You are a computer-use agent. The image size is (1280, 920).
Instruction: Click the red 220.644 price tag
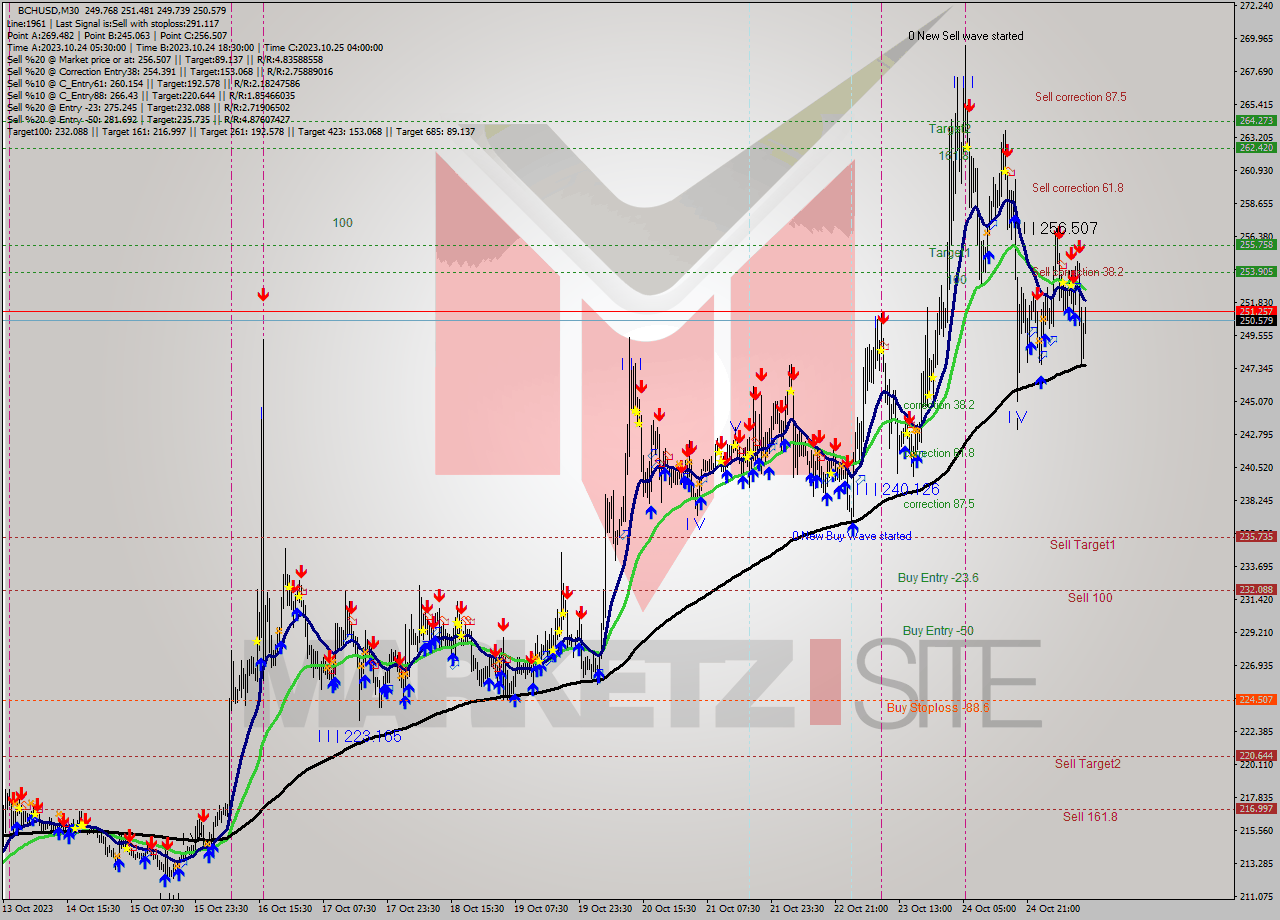(x=1256, y=755)
